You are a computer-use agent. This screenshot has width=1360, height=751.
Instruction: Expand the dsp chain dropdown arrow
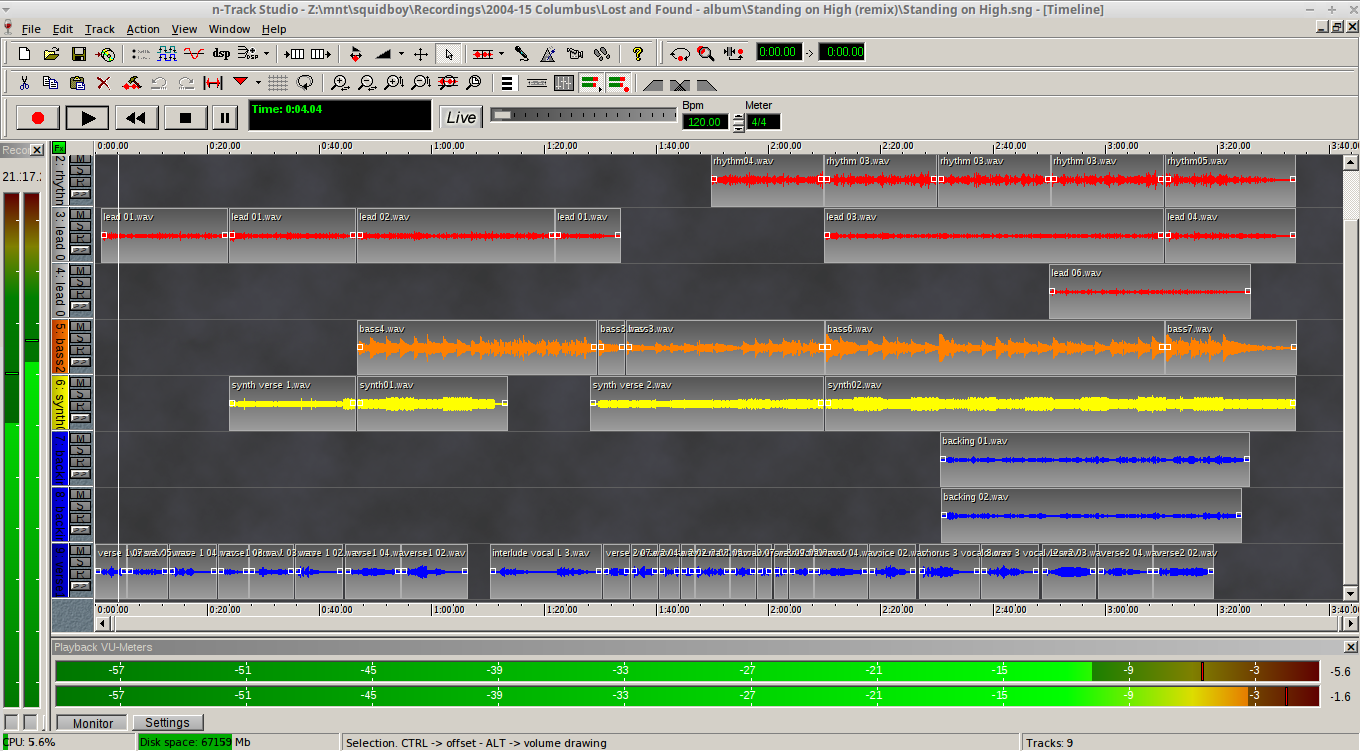(266, 53)
